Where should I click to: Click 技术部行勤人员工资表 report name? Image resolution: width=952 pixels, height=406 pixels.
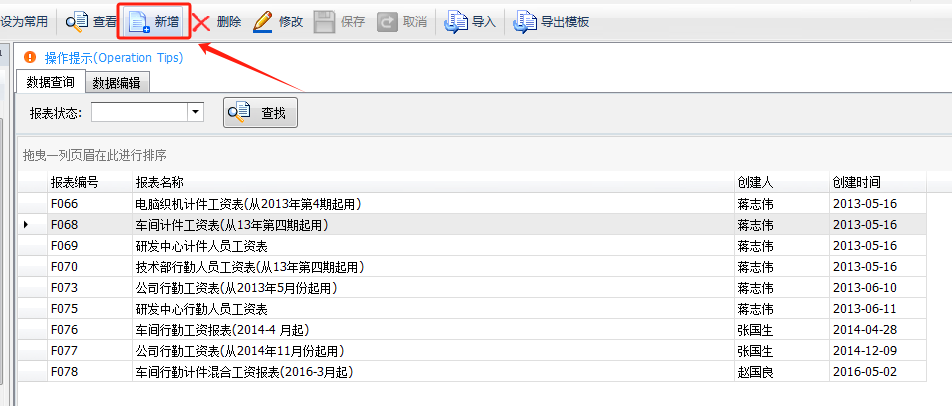[x=250, y=267]
